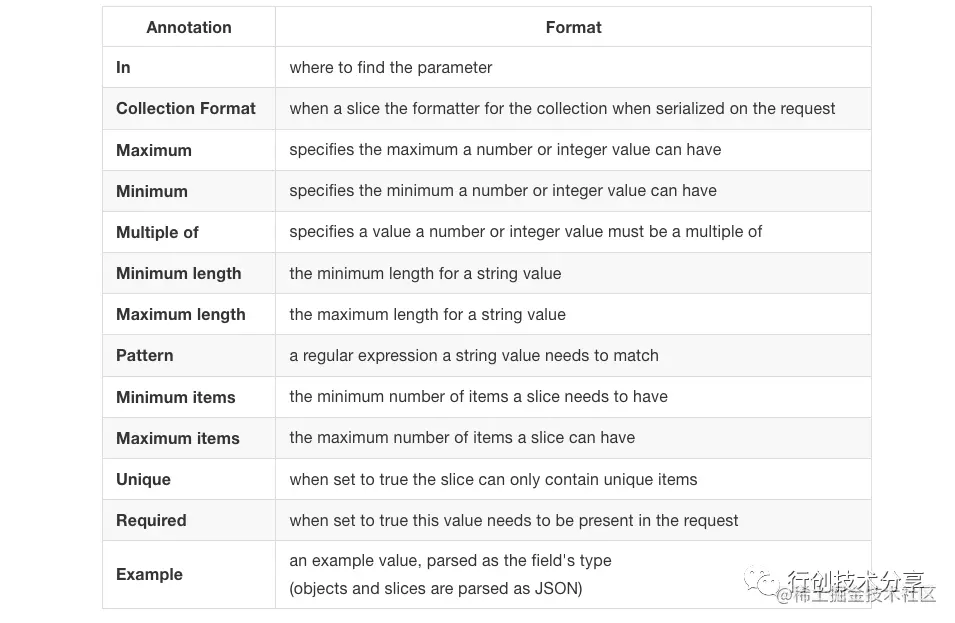Click the "Minimum length" row label
The height and width of the screenshot is (623, 955).
178,273
